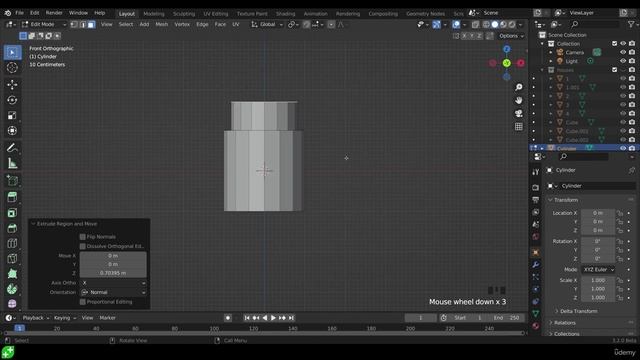Screen dimensions: 640x360
Task: Click the viewport zoom magnifier icon
Action: (519, 87)
